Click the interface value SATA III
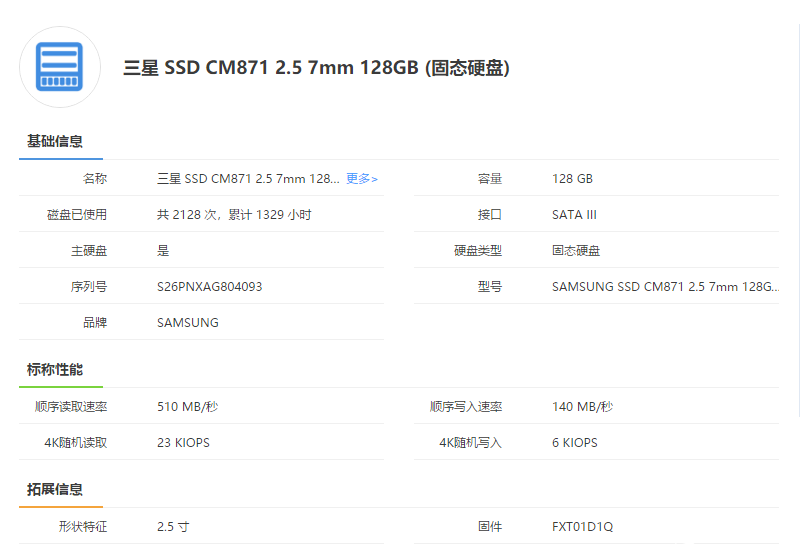This screenshot has width=800, height=545. pos(574,215)
